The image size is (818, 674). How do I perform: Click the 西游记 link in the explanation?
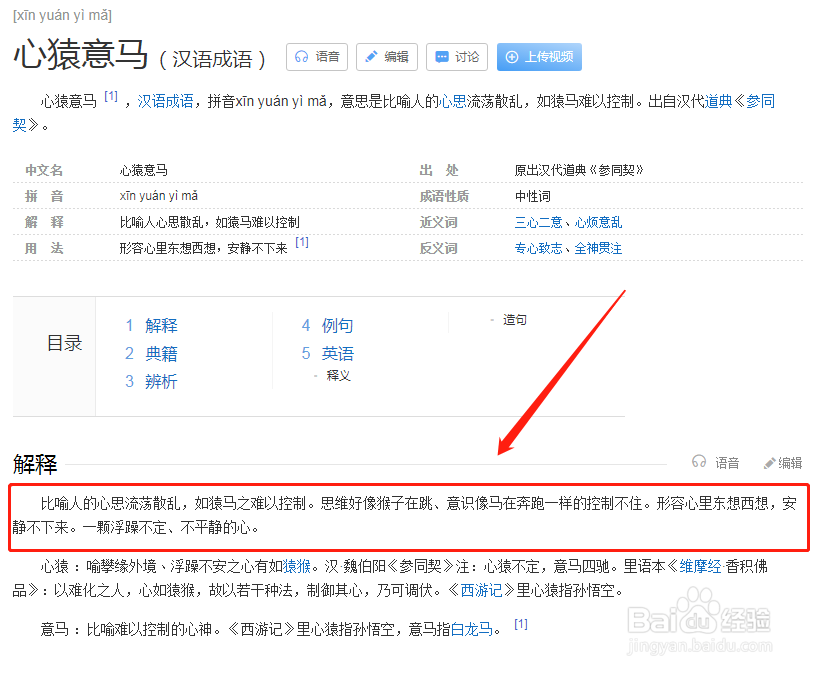pos(483,590)
